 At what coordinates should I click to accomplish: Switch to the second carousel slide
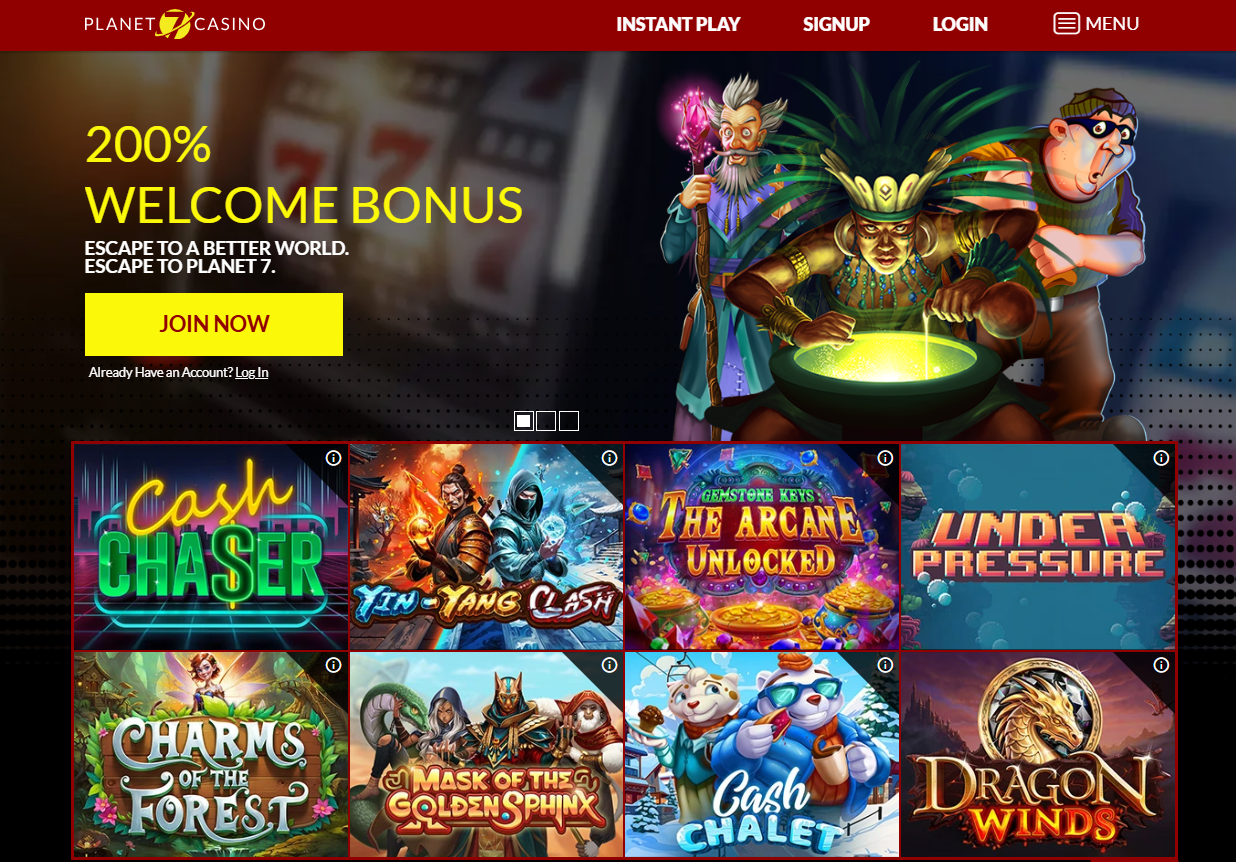(546, 421)
